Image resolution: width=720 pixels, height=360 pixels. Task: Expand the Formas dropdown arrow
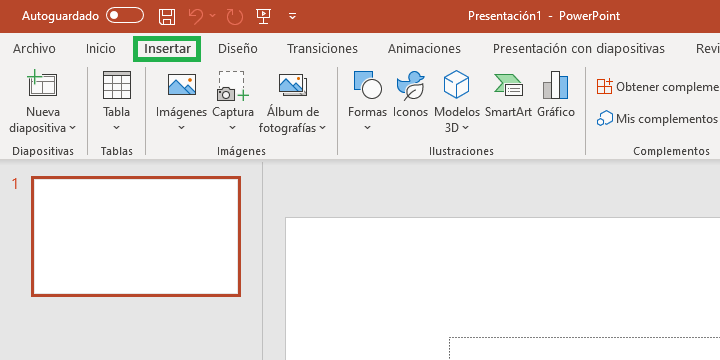[x=367, y=128]
